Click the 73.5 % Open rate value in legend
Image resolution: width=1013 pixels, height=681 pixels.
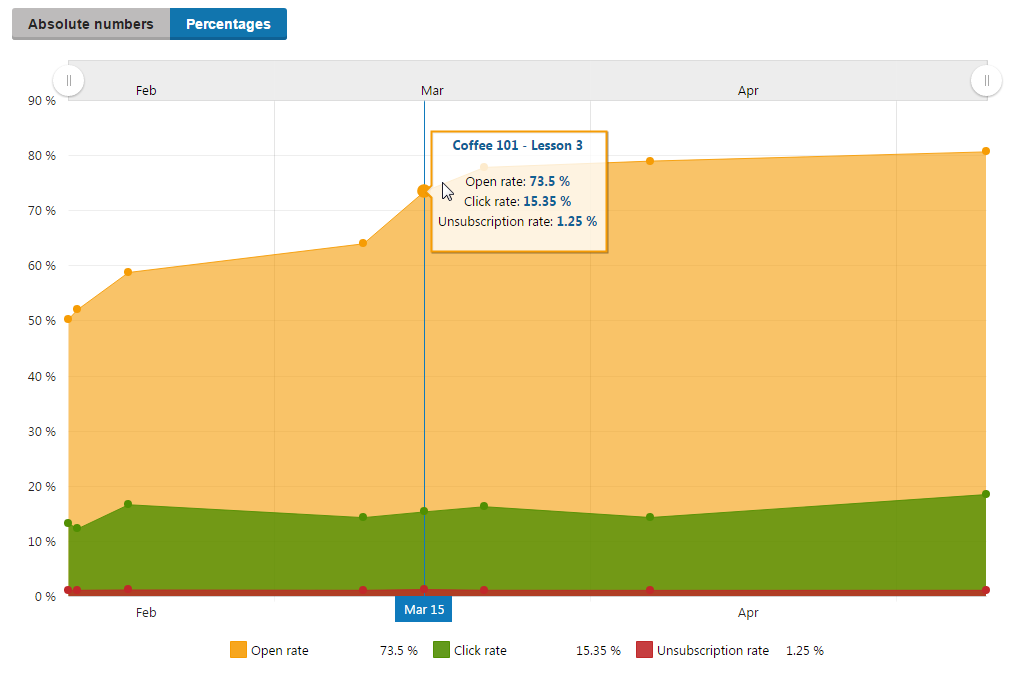pos(398,650)
